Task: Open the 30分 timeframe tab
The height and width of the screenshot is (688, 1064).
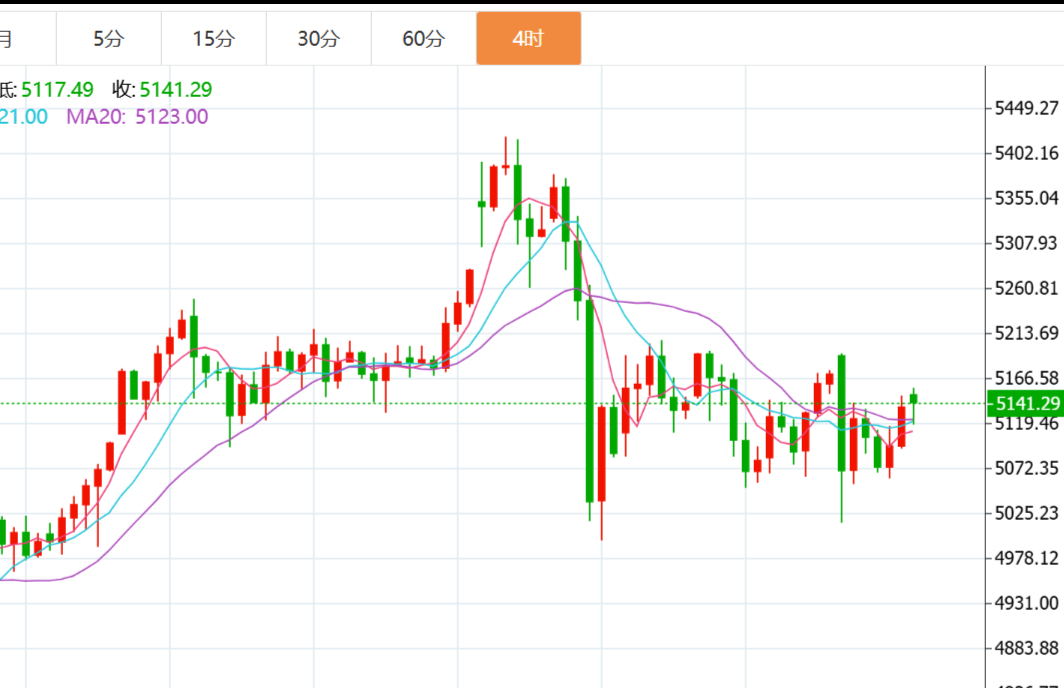Action: pyautogui.click(x=319, y=39)
